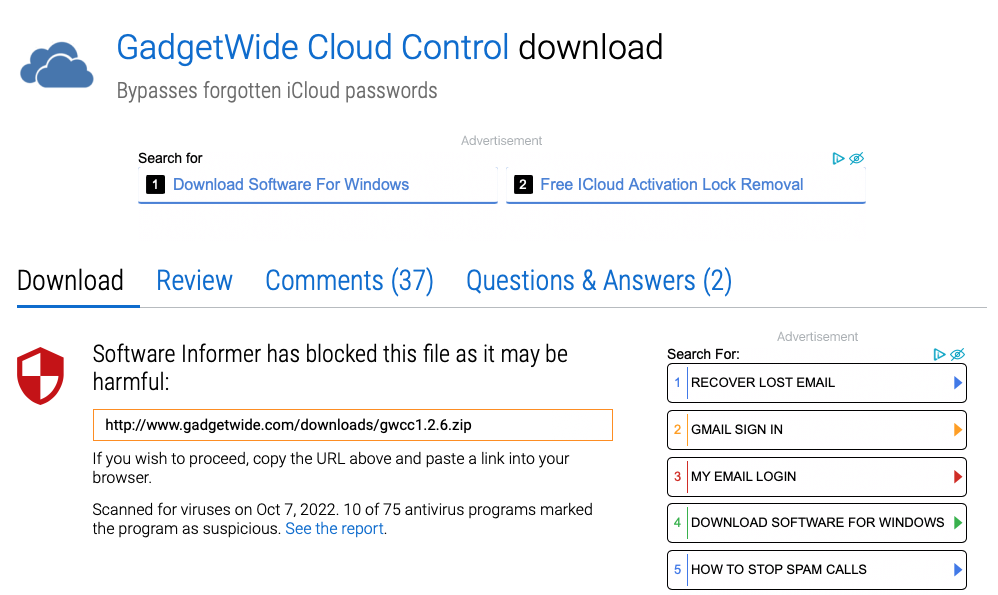
Task: Open the Comments (37) tab
Action: [x=349, y=281]
